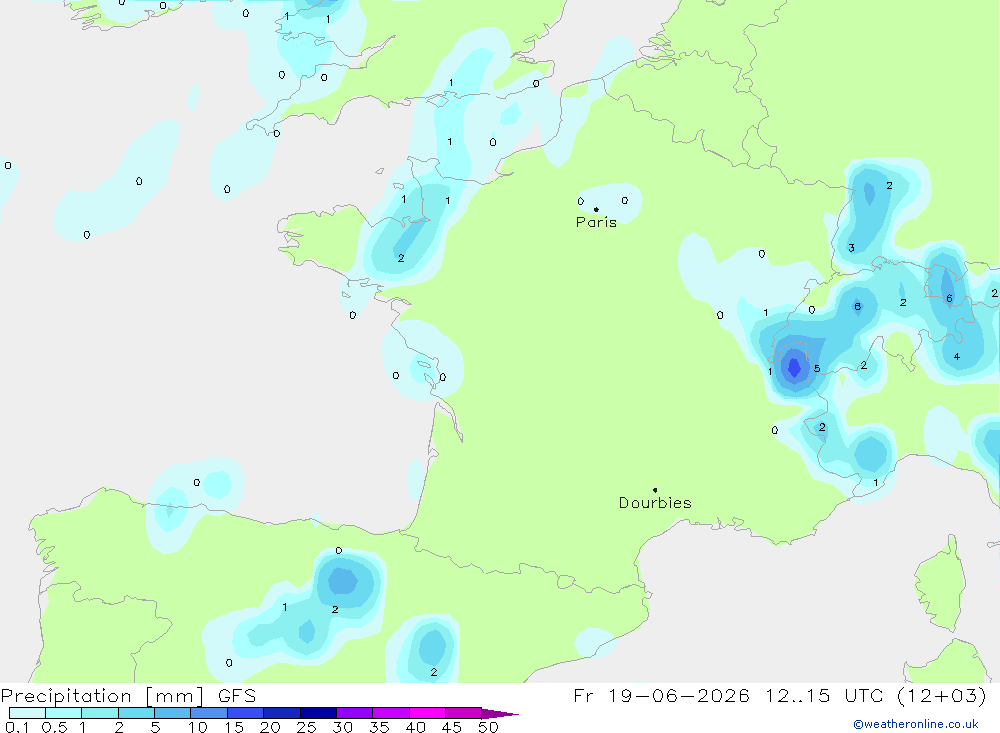The height and width of the screenshot is (733, 1000).
Task: Choose the 20–25 mm dark blue swatch
Action: point(282,713)
